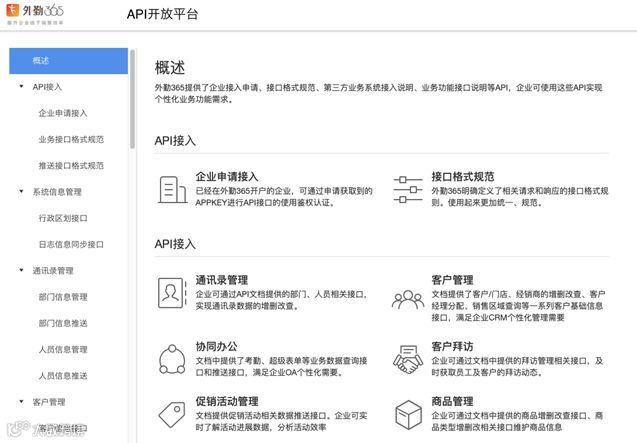Open the 客户拜访 card title
The width and height of the screenshot is (637, 443).
coord(452,346)
